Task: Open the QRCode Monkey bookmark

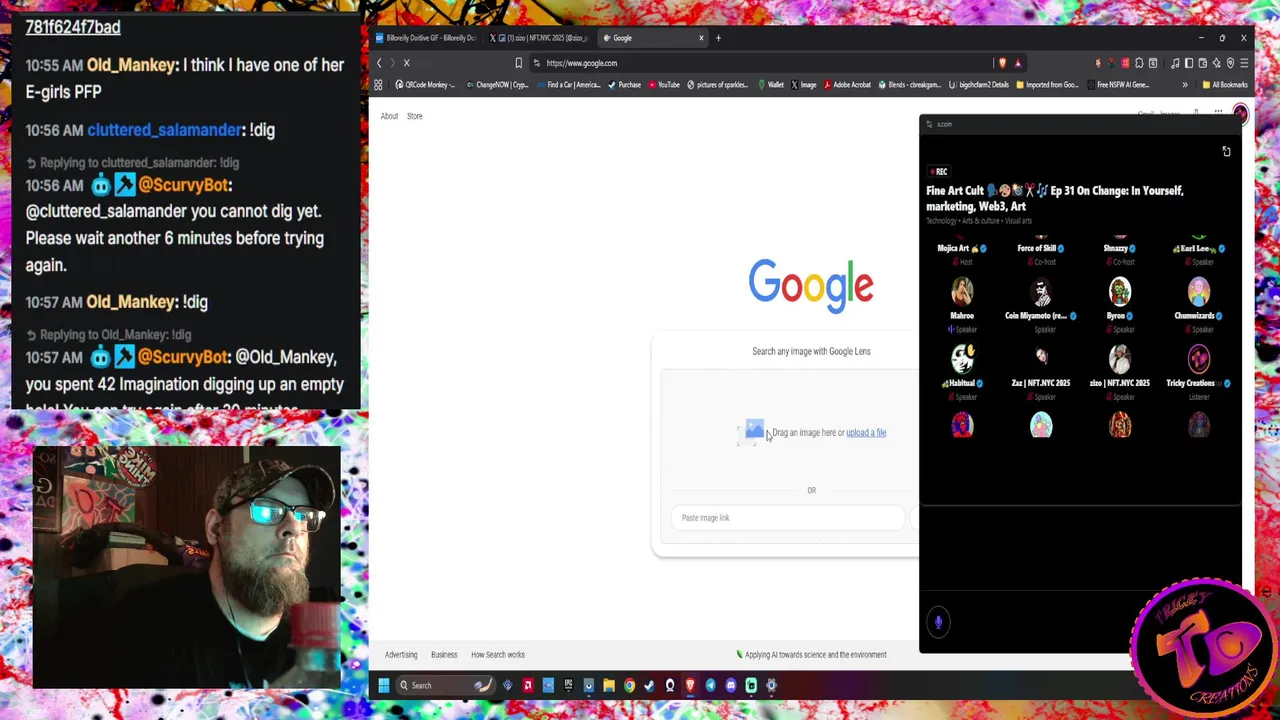Action: point(425,85)
